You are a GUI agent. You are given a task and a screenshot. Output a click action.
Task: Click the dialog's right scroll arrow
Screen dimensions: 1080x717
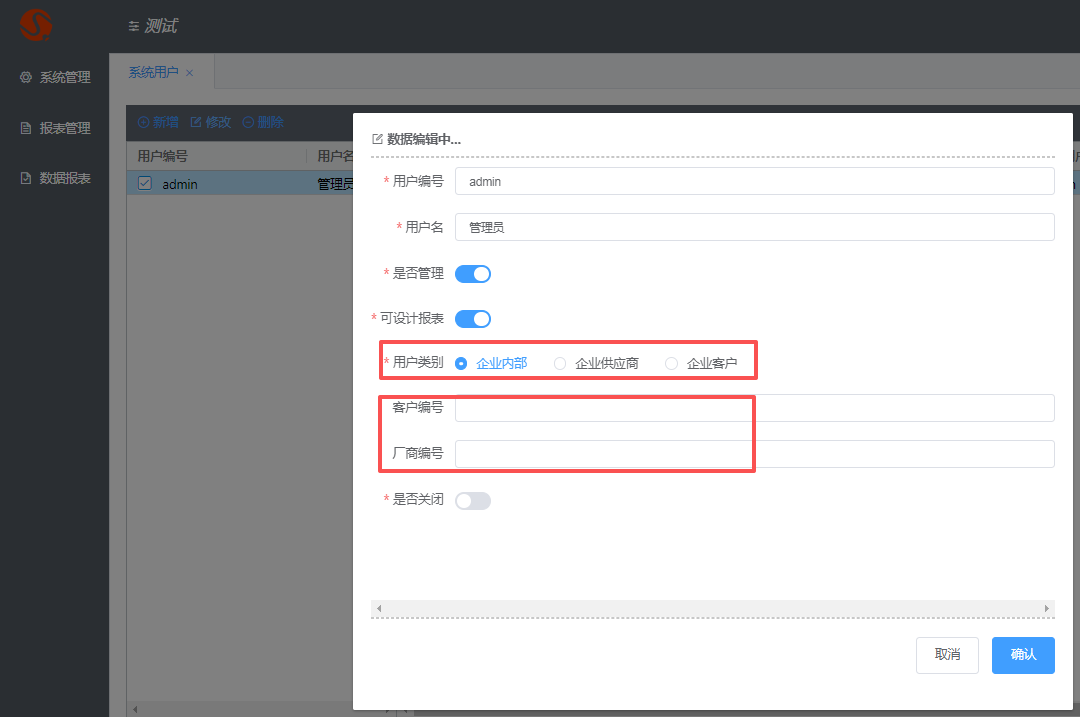[x=1047, y=608]
